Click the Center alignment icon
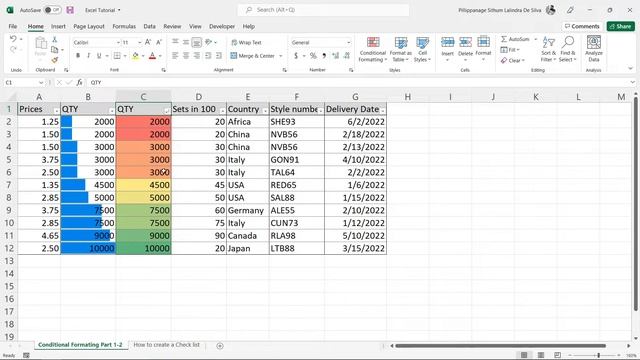This screenshot has height=360, width=640. [186, 56]
